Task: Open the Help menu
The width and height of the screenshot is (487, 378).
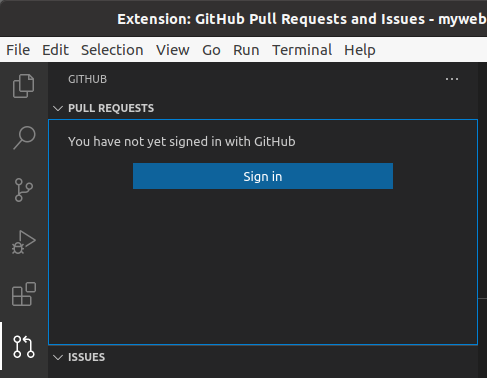Action: (x=360, y=50)
